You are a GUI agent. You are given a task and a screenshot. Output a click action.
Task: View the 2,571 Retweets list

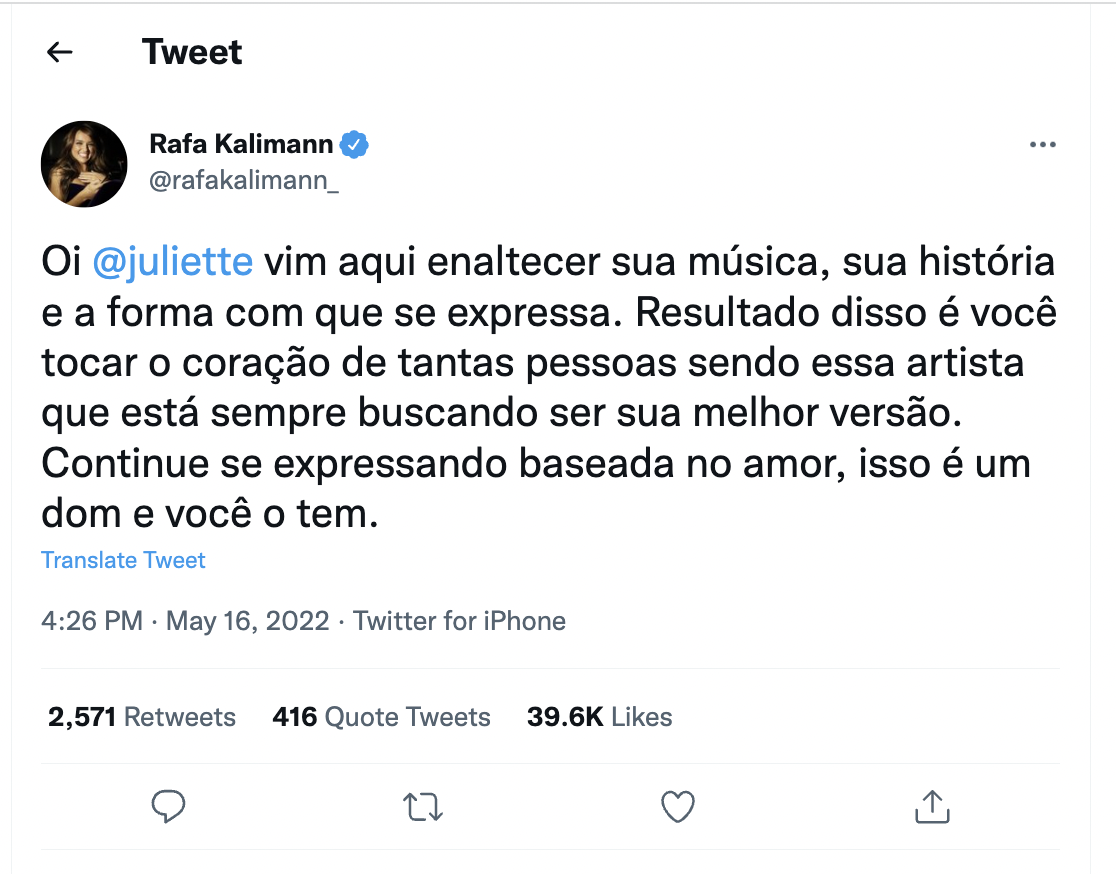pyautogui.click(x=142, y=717)
